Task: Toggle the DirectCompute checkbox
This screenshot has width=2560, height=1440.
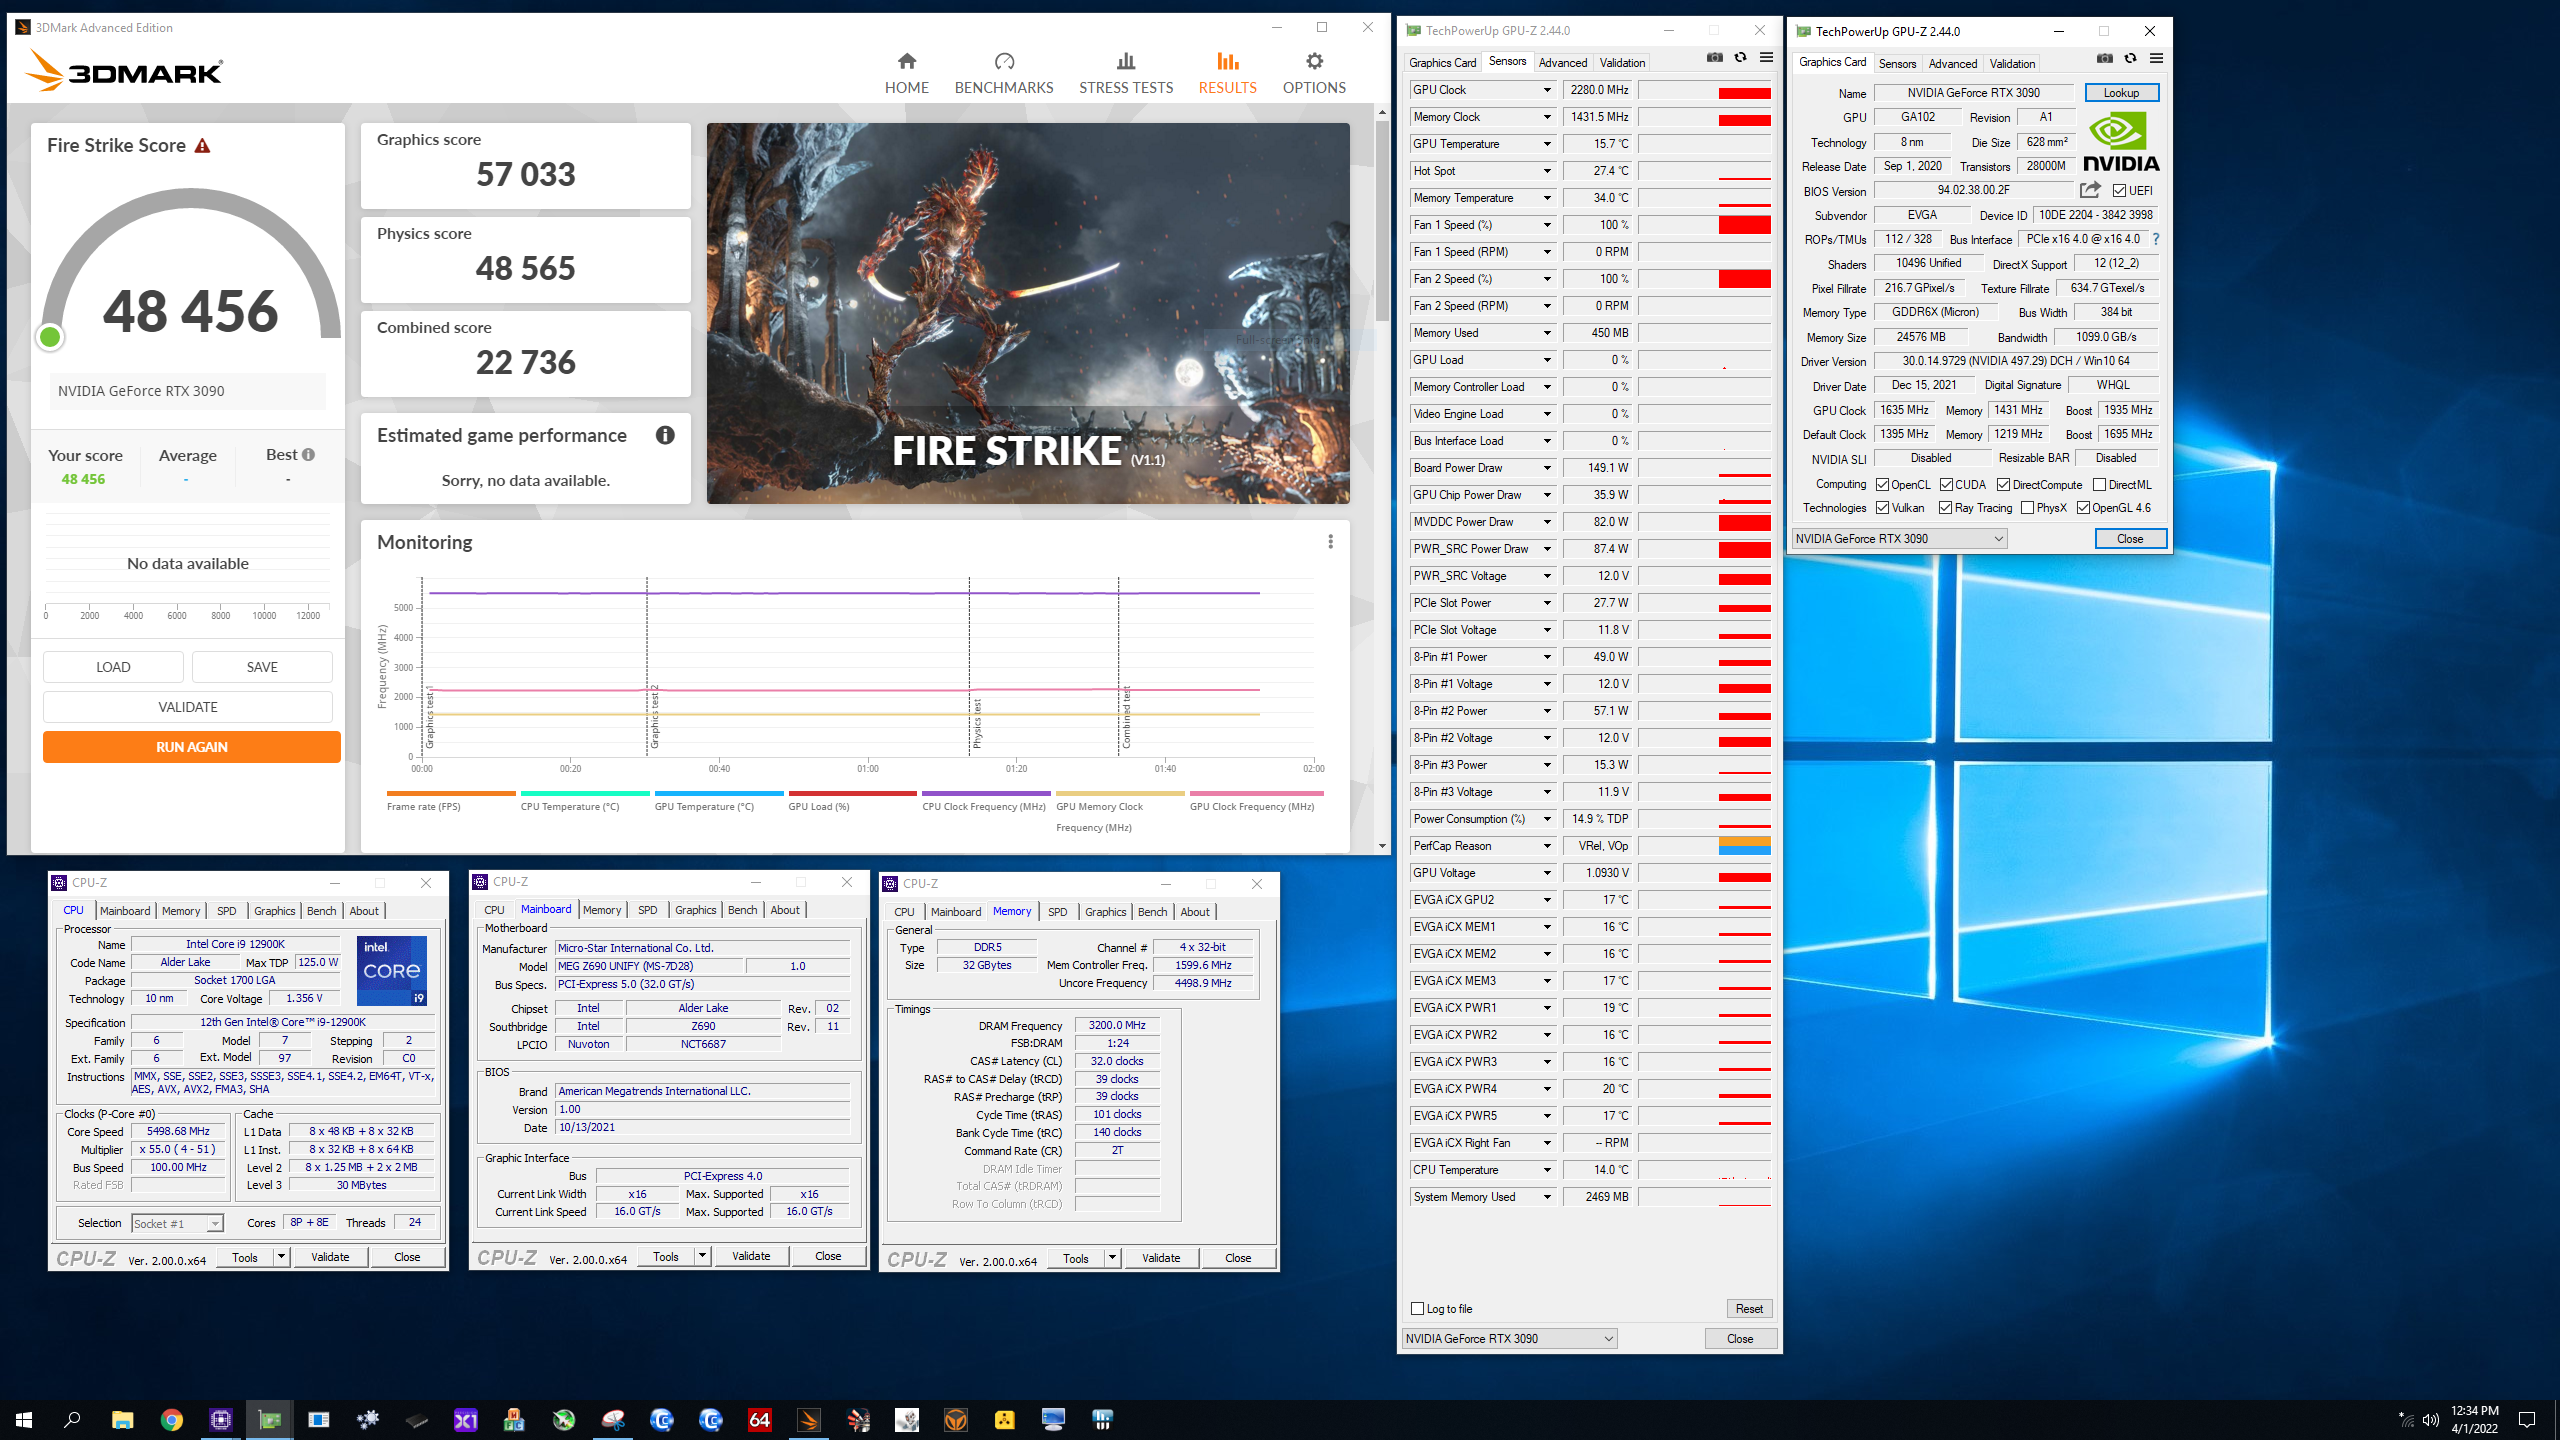Action: tap(2003, 484)
